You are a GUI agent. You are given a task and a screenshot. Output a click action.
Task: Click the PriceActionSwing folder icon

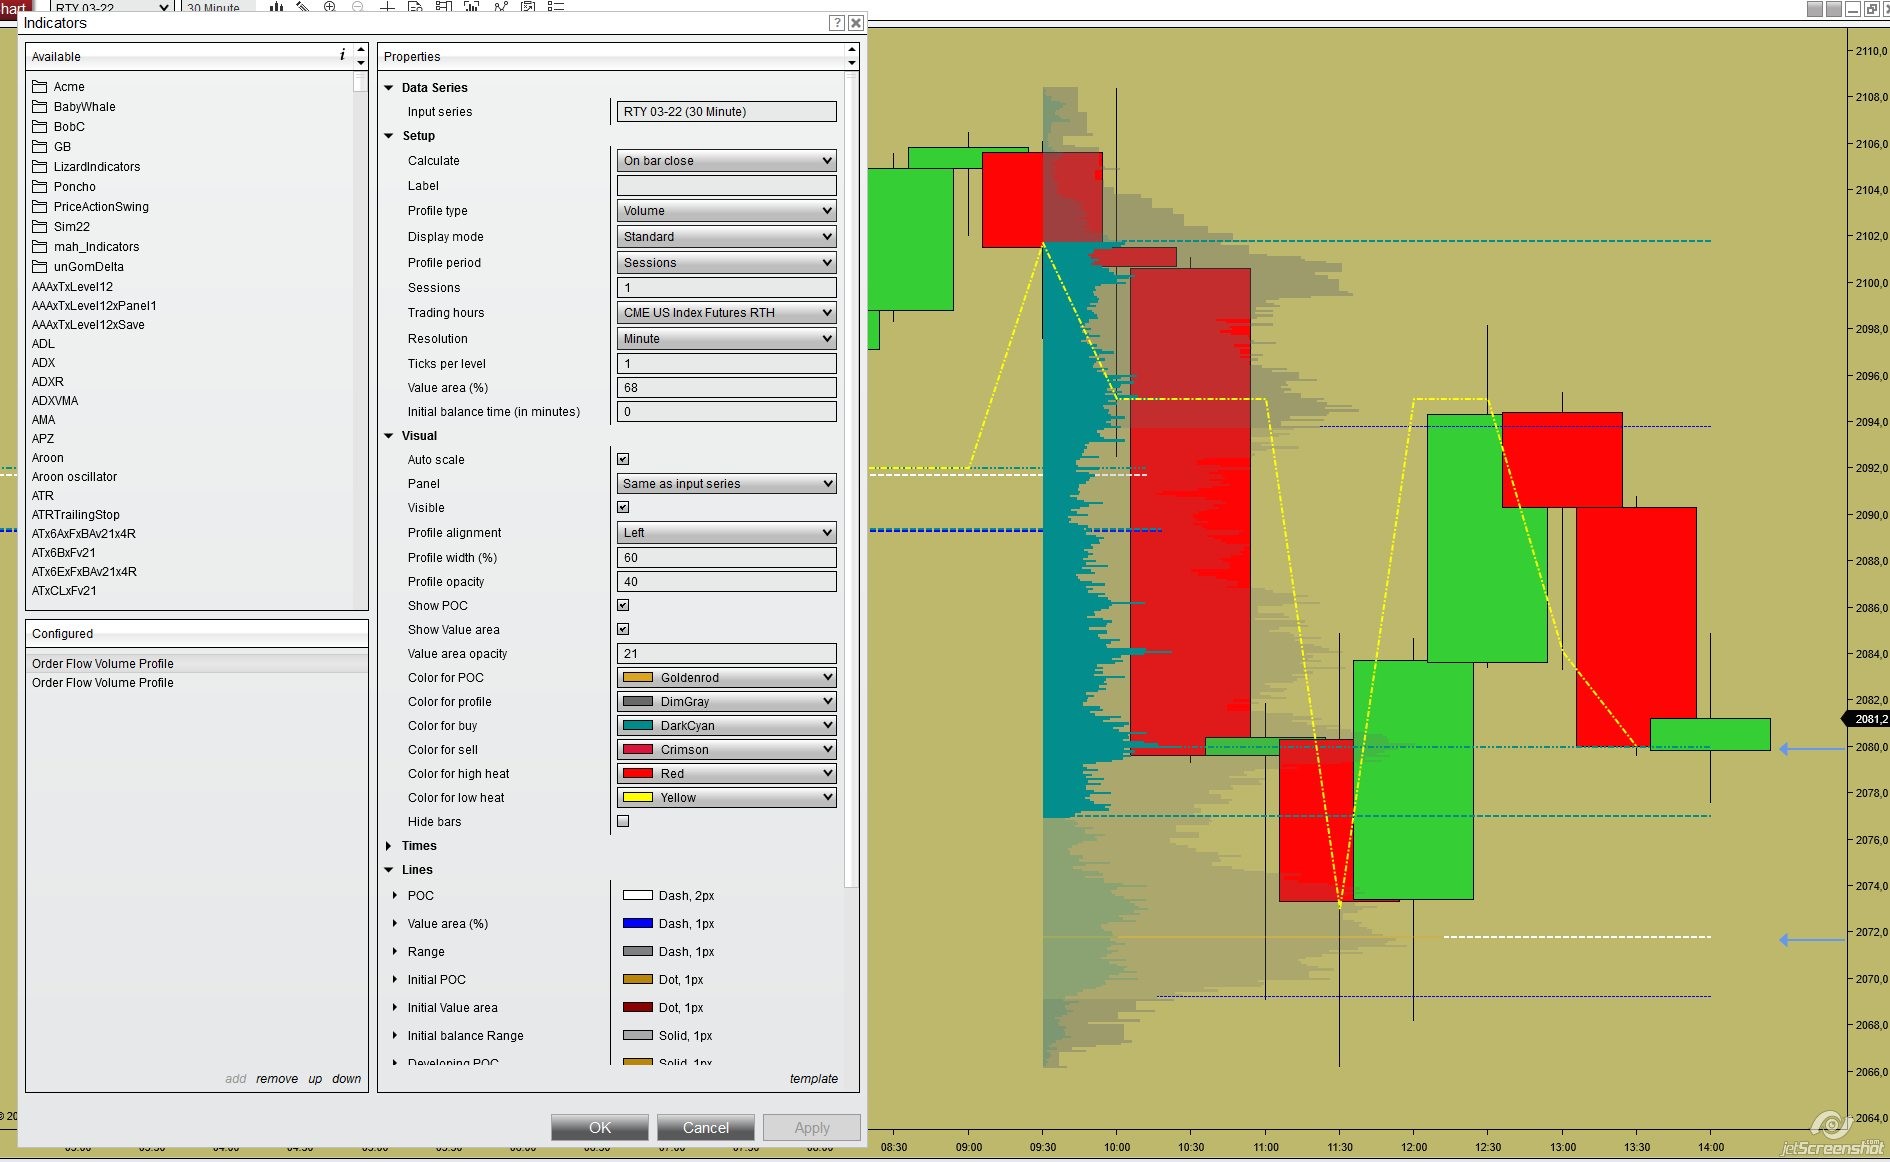(x=40, y=206)
